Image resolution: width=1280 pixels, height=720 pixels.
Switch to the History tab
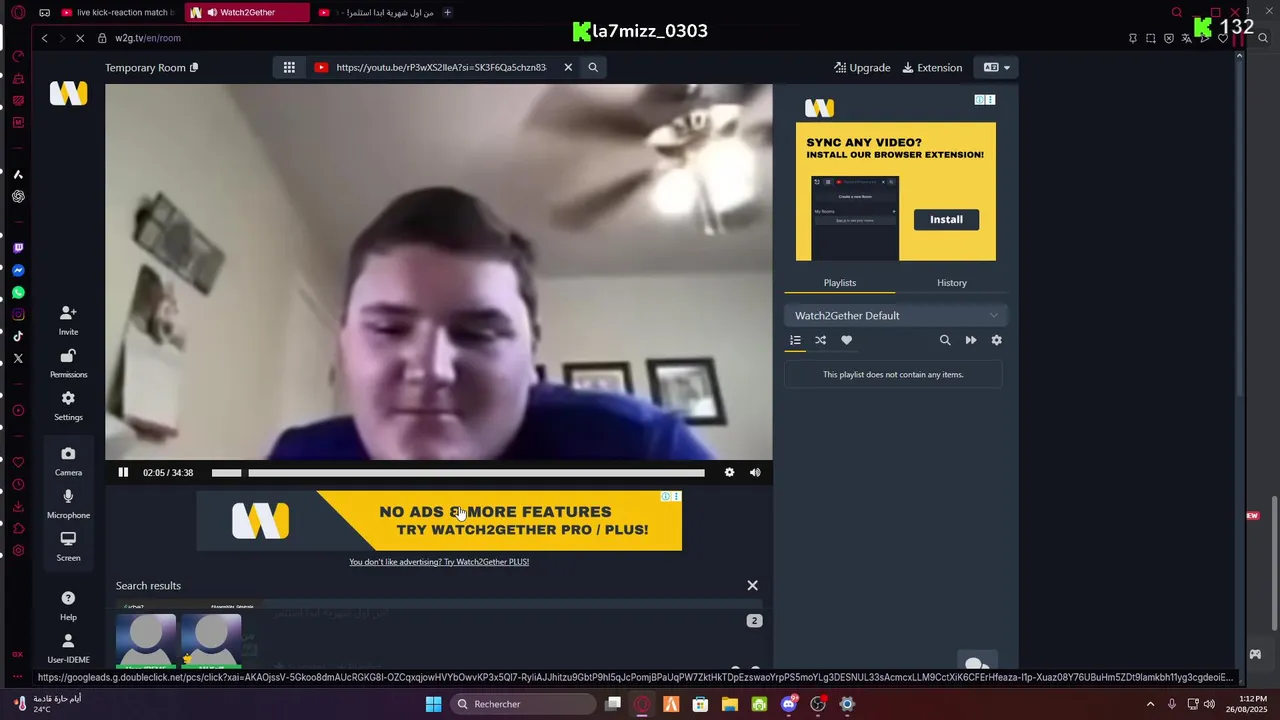click(952, 283)
